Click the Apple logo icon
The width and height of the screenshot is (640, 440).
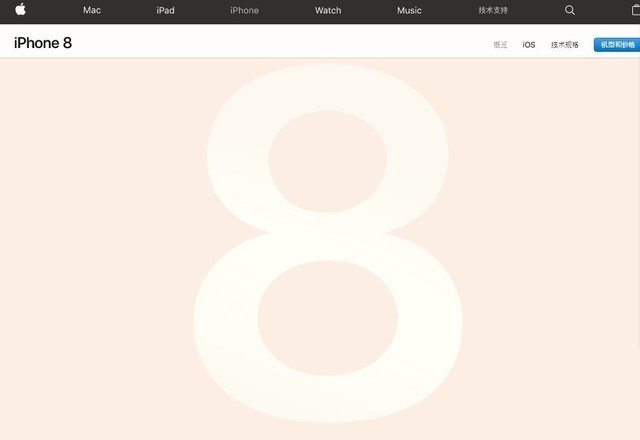tap(20, 10)
